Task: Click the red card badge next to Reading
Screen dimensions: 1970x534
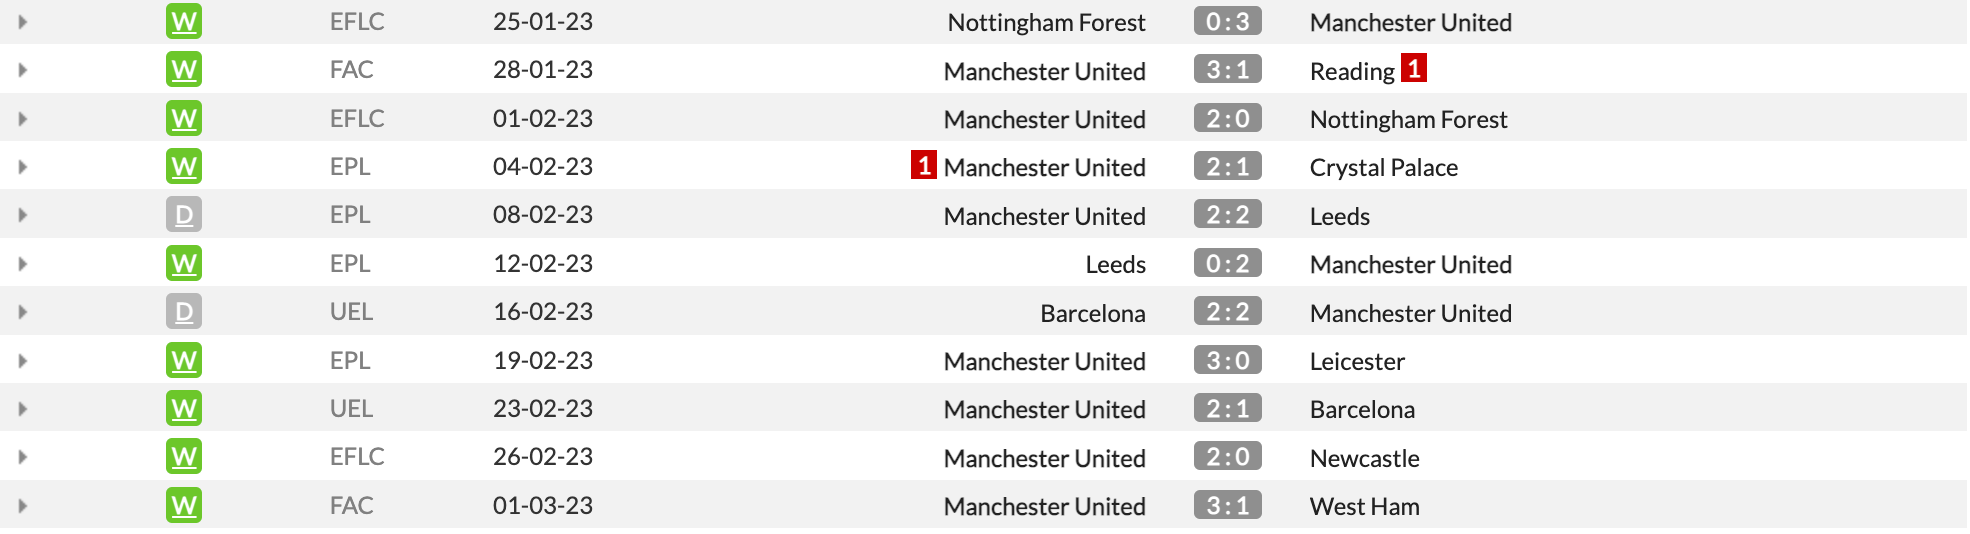Action: [x=1414, y=68]
